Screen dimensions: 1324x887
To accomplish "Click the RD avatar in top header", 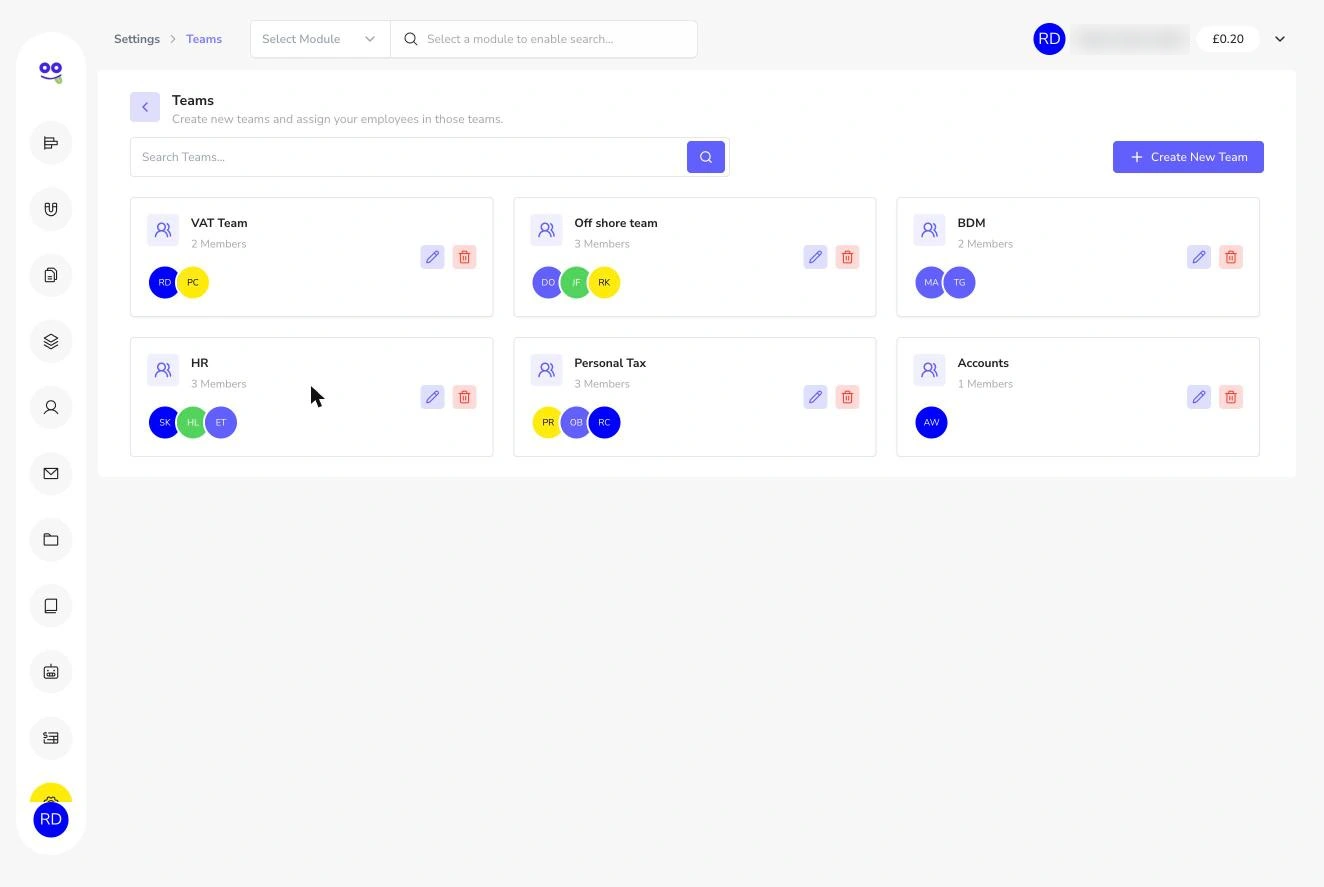I will pos(1049,39).
